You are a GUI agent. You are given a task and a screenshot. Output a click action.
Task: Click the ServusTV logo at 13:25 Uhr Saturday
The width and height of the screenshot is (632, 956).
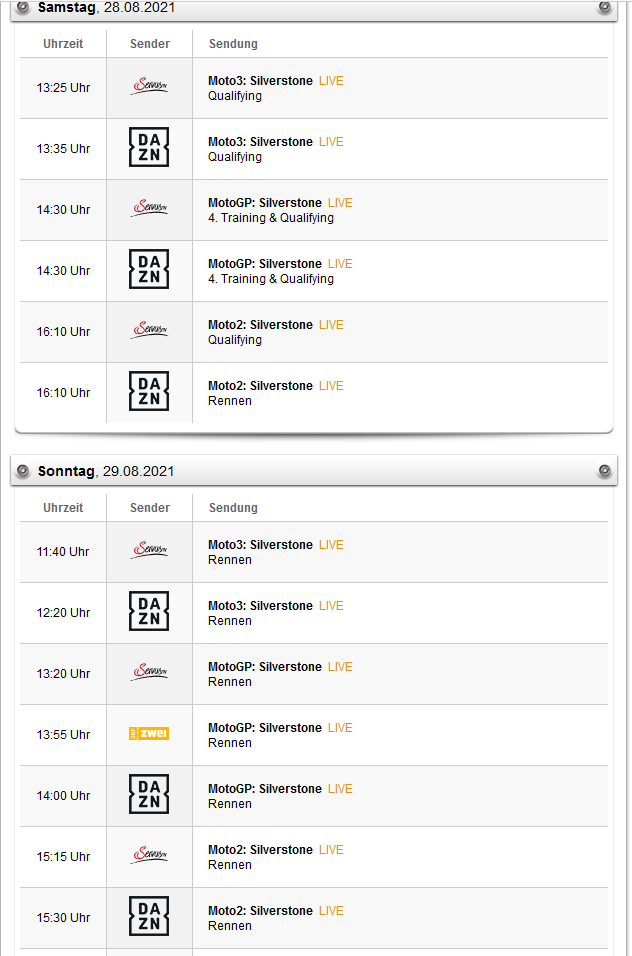149,87
